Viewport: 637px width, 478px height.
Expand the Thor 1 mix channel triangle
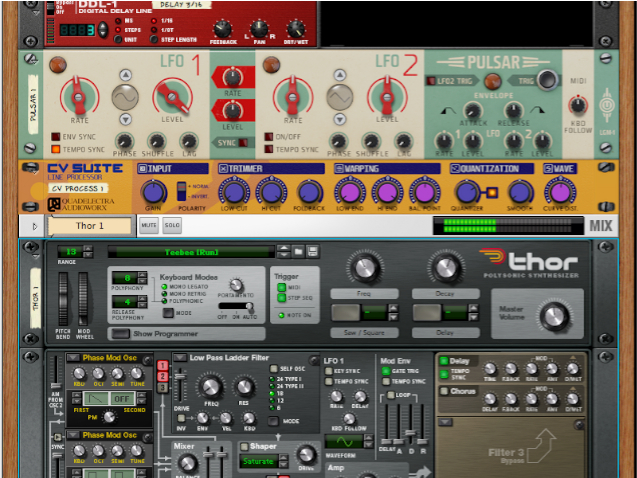37,226
